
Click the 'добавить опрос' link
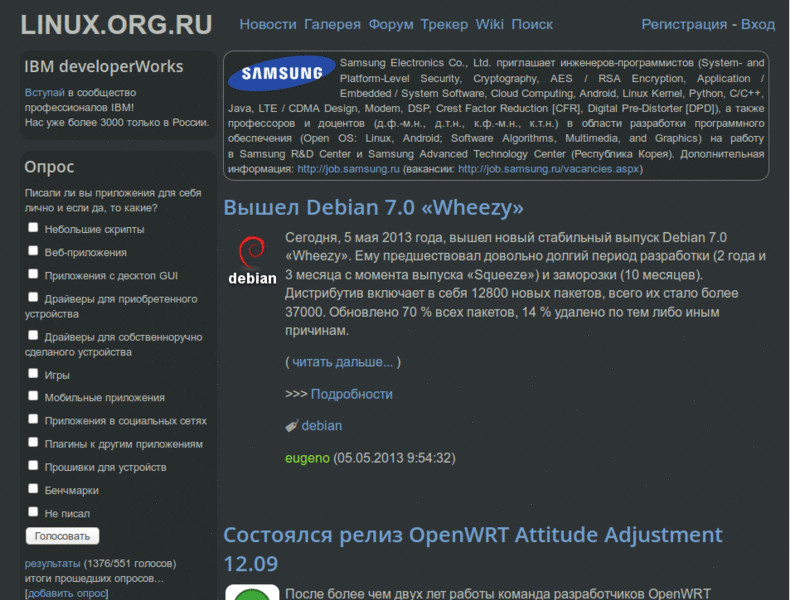(66, 594)
